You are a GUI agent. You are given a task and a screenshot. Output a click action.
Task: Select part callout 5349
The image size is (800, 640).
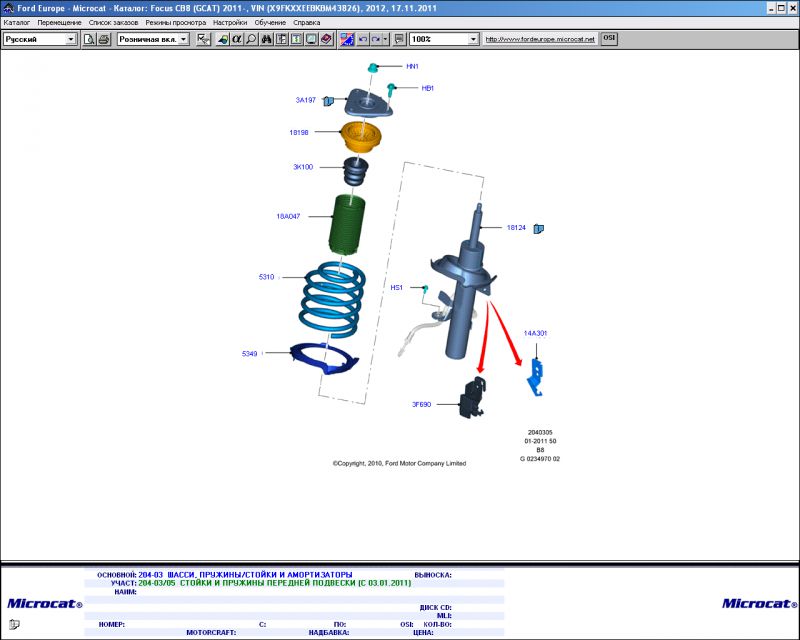coord(249,353)
